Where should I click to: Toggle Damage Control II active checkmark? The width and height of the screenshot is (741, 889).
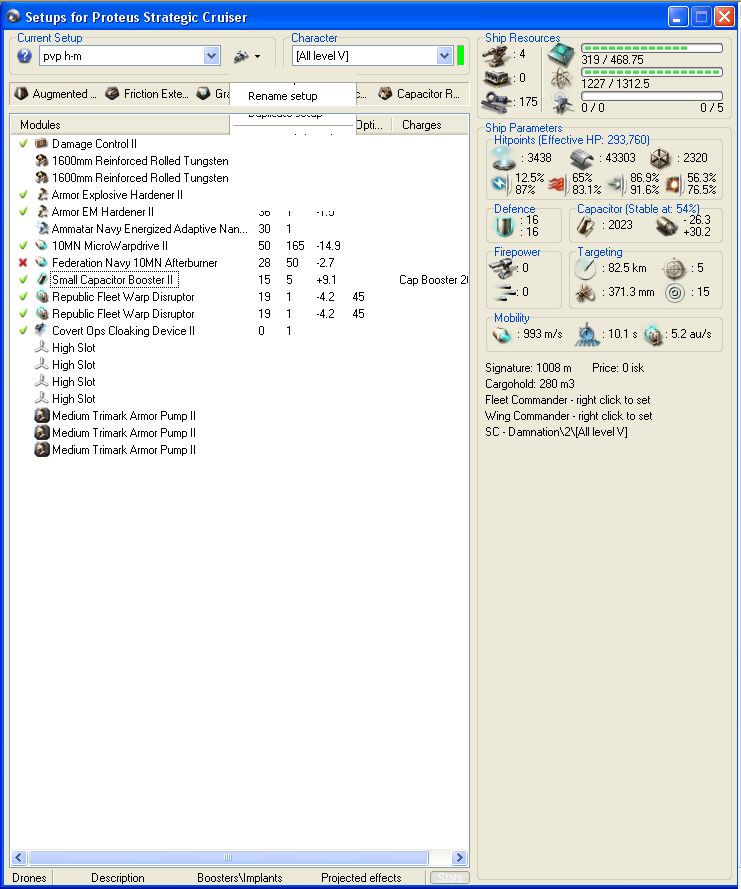coord(23,143)
